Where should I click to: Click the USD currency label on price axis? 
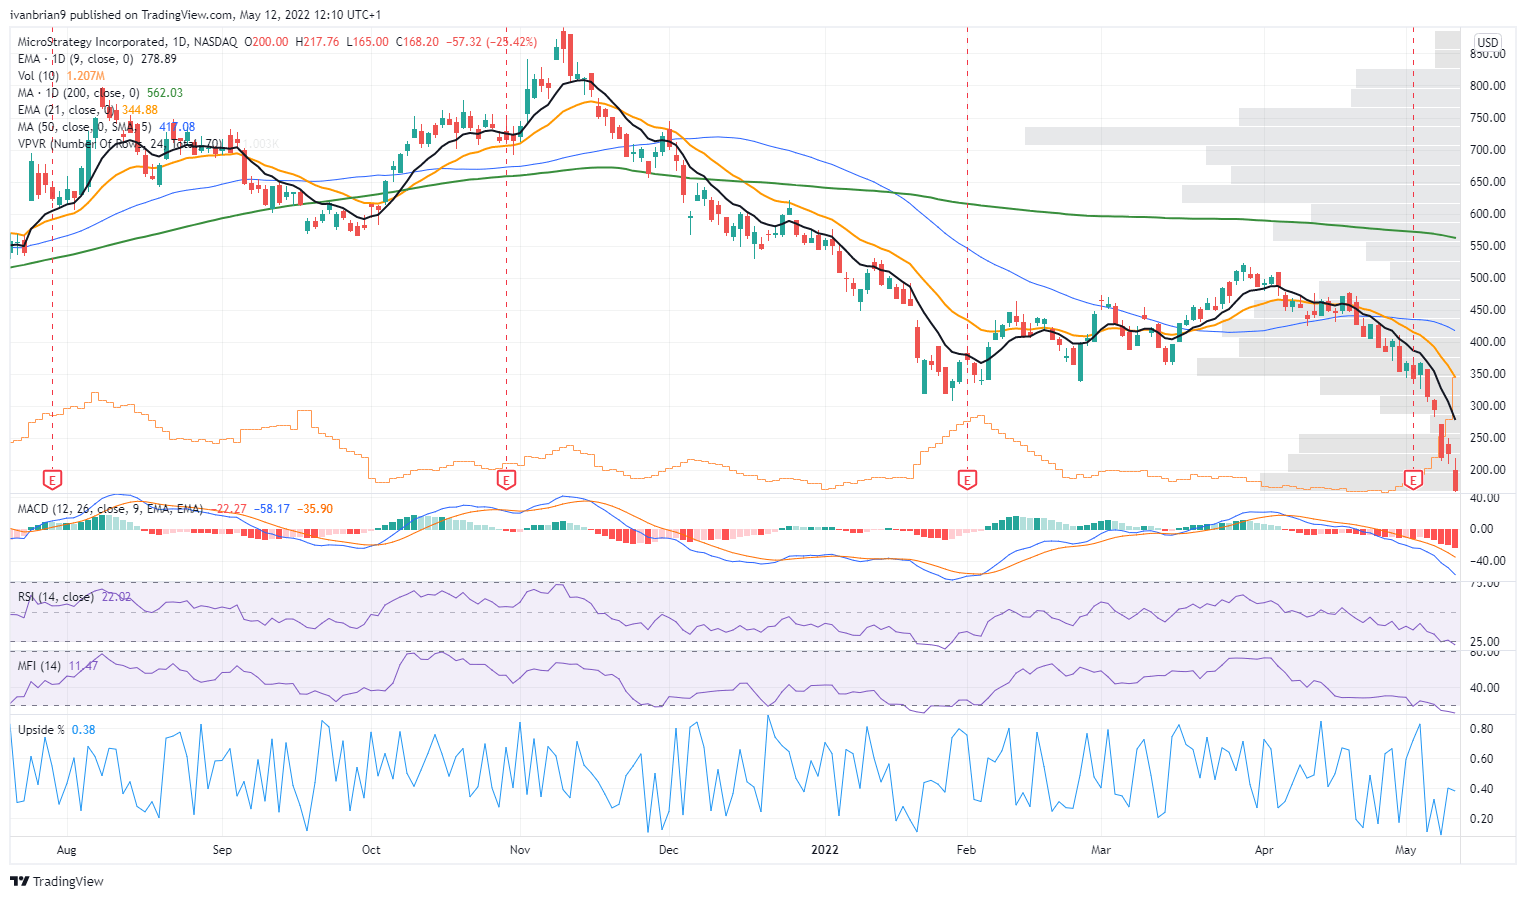[x=1487, y=43]
